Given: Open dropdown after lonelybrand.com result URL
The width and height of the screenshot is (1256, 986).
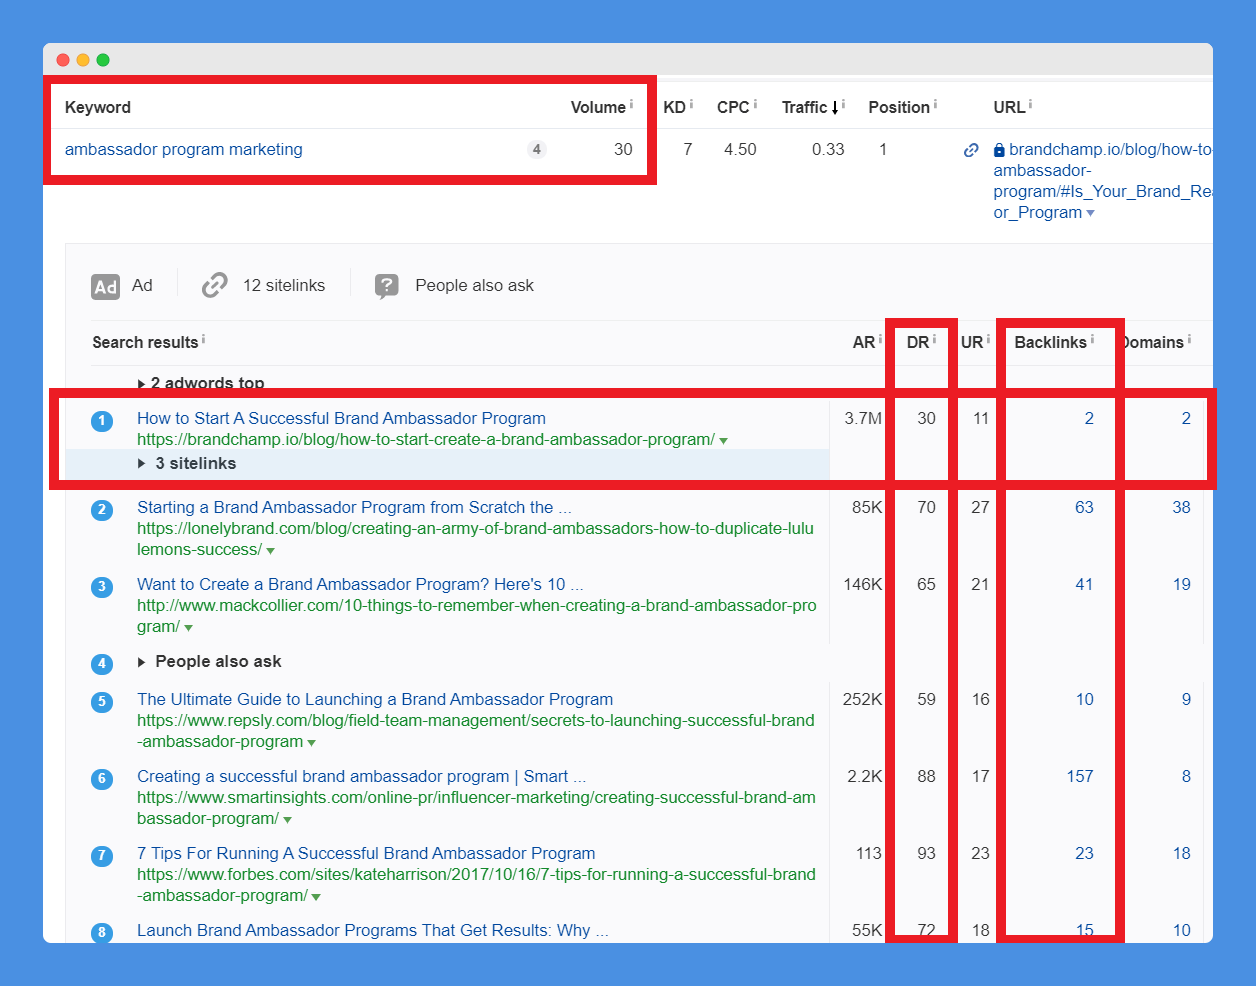Looking at the screenshot, I should pyautogui.click(x=270, y=551).
